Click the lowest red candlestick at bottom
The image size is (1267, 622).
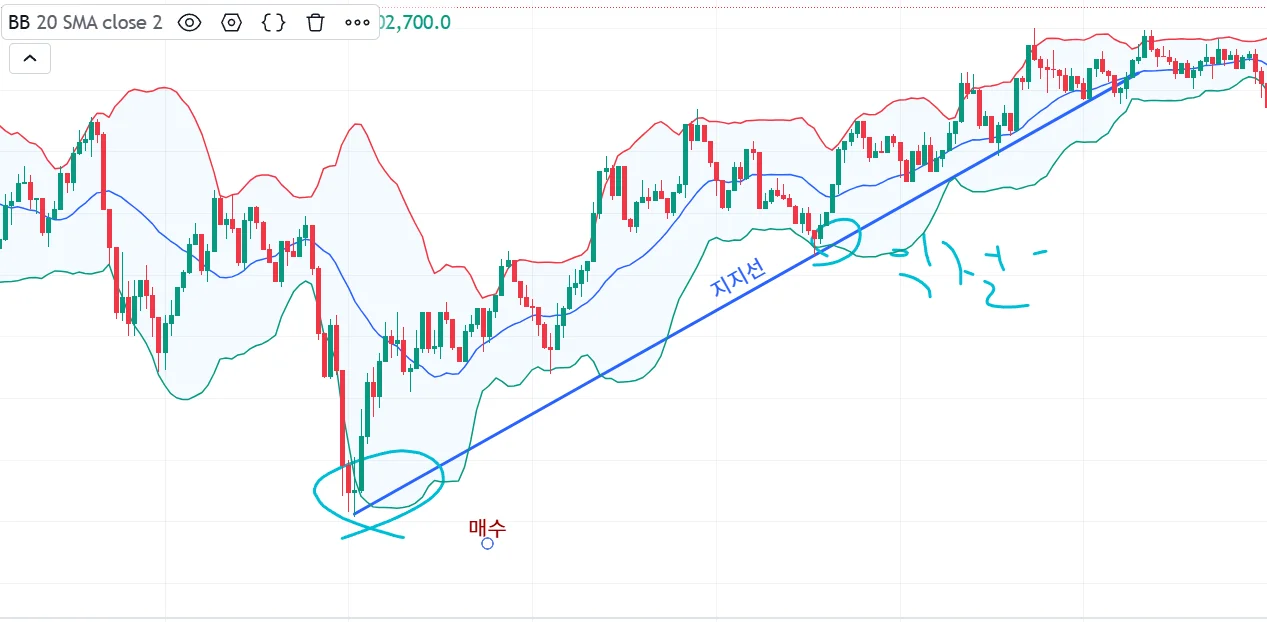[349, 480]
